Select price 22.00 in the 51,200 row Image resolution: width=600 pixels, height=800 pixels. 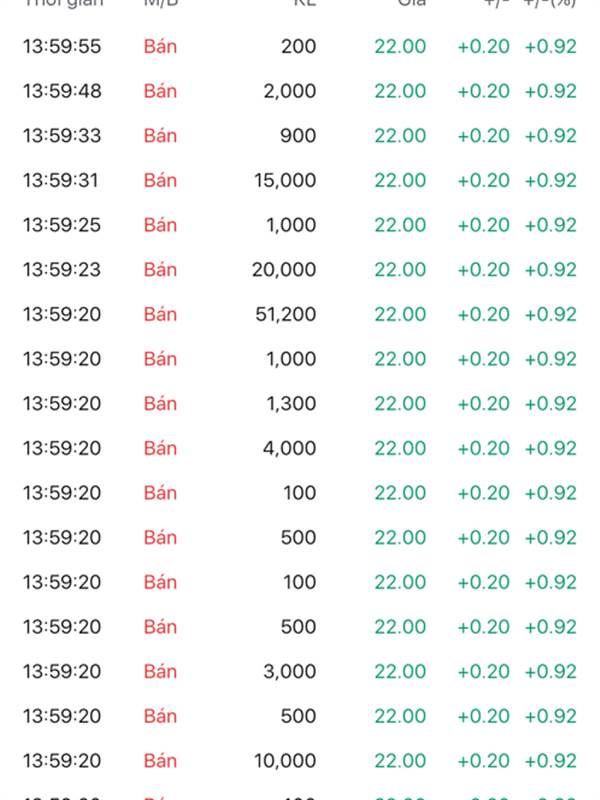(x=400, y=314)
